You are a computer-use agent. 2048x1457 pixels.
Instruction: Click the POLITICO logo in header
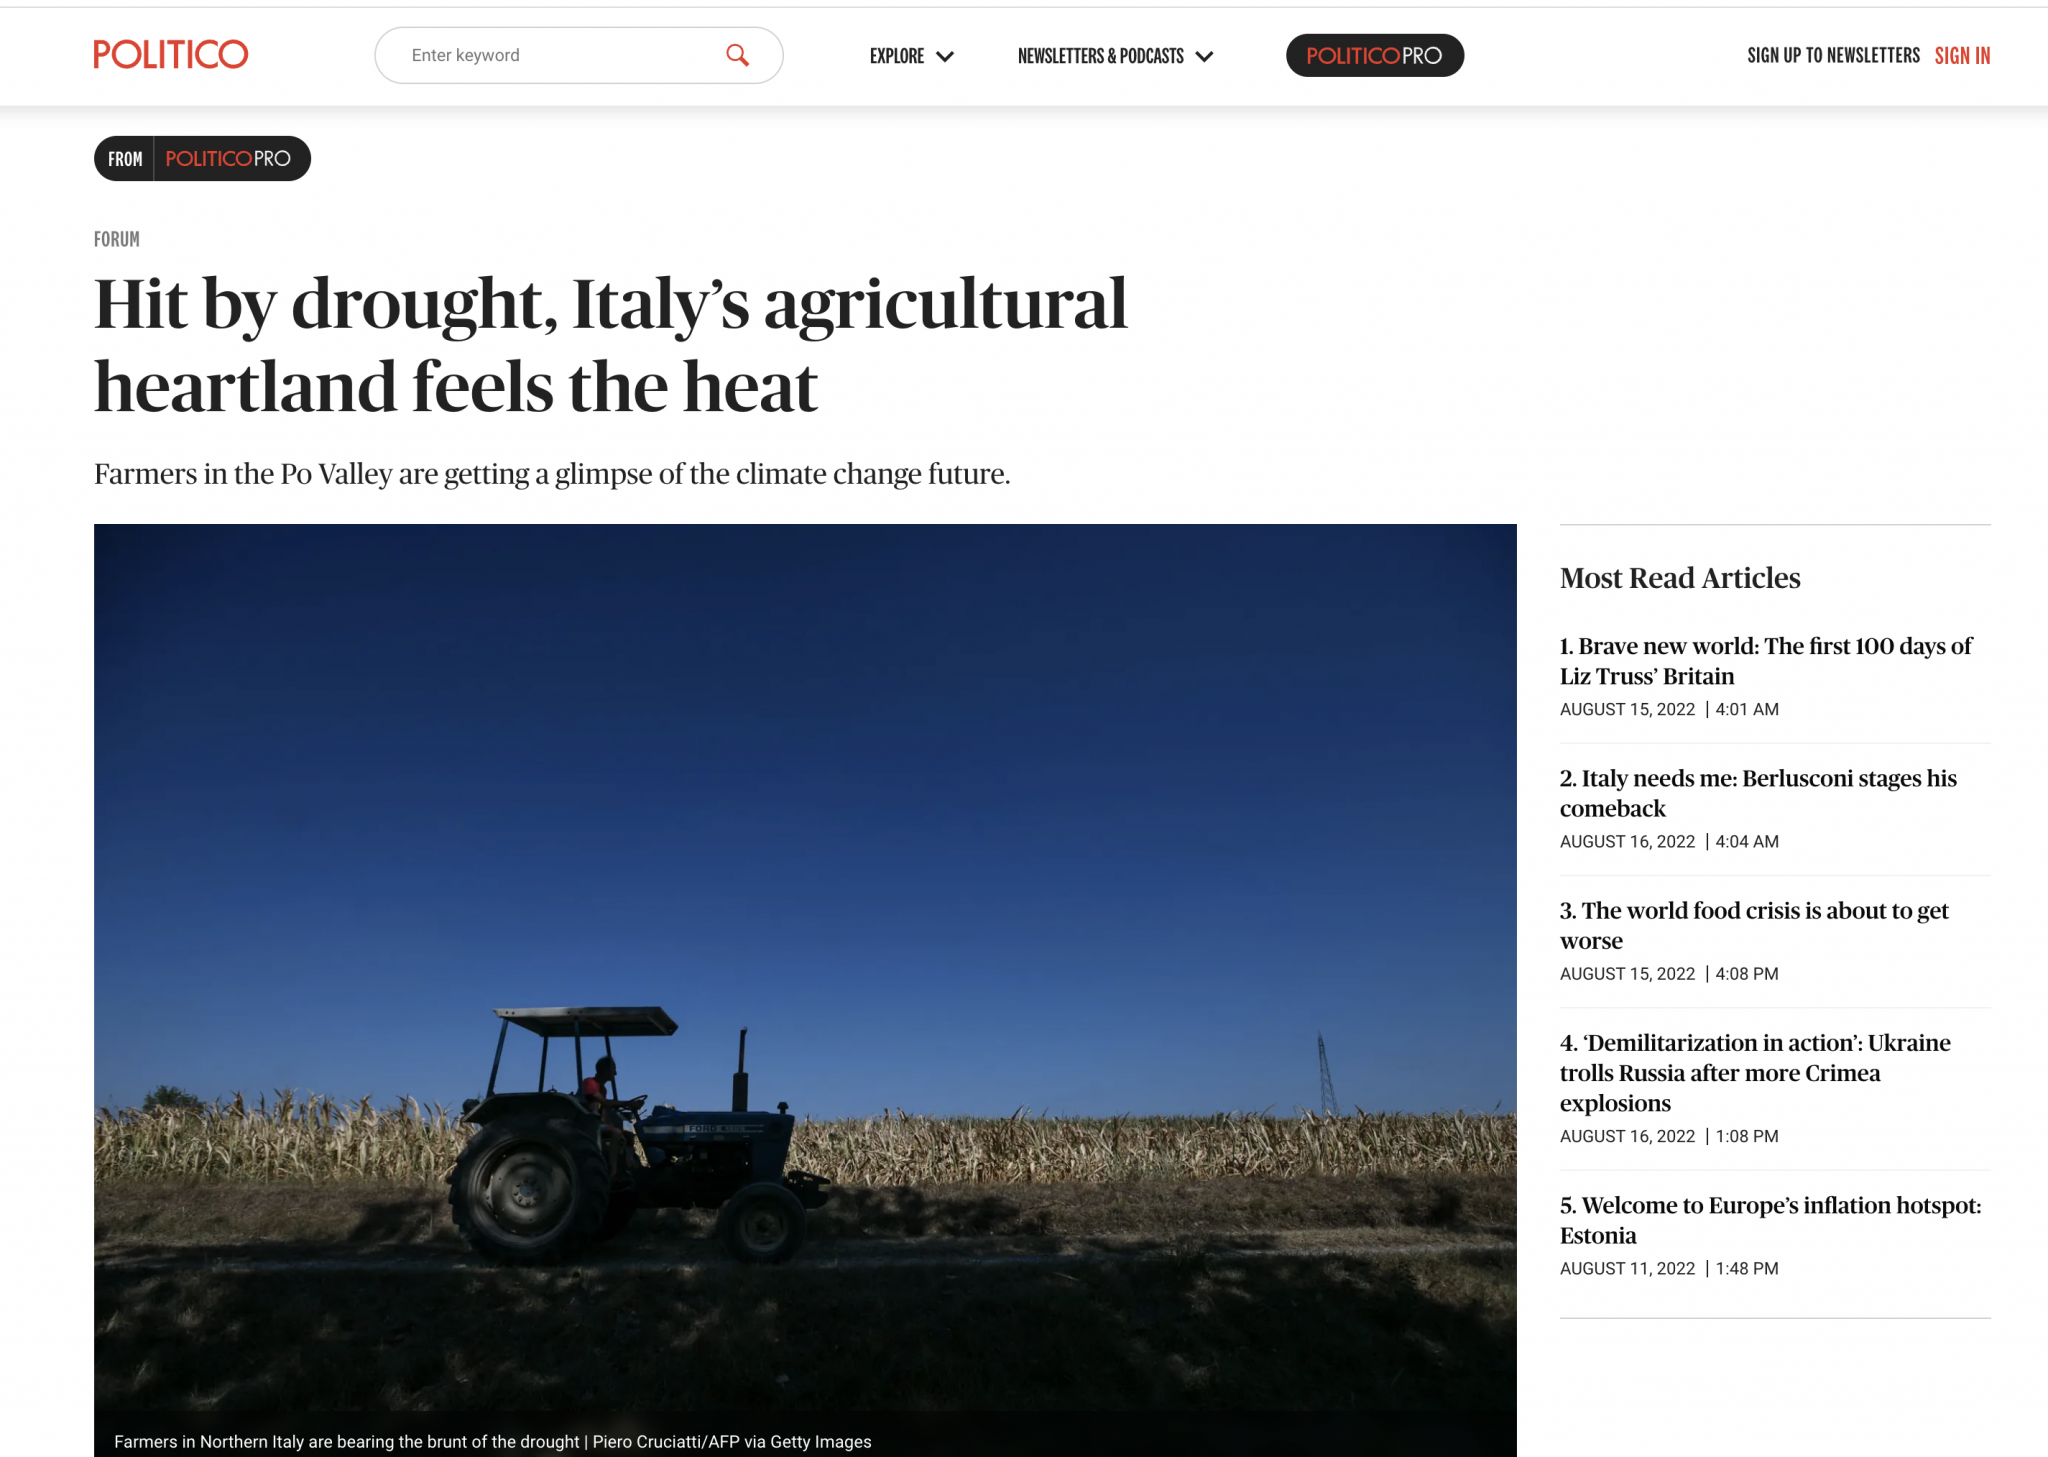[171, 55]
